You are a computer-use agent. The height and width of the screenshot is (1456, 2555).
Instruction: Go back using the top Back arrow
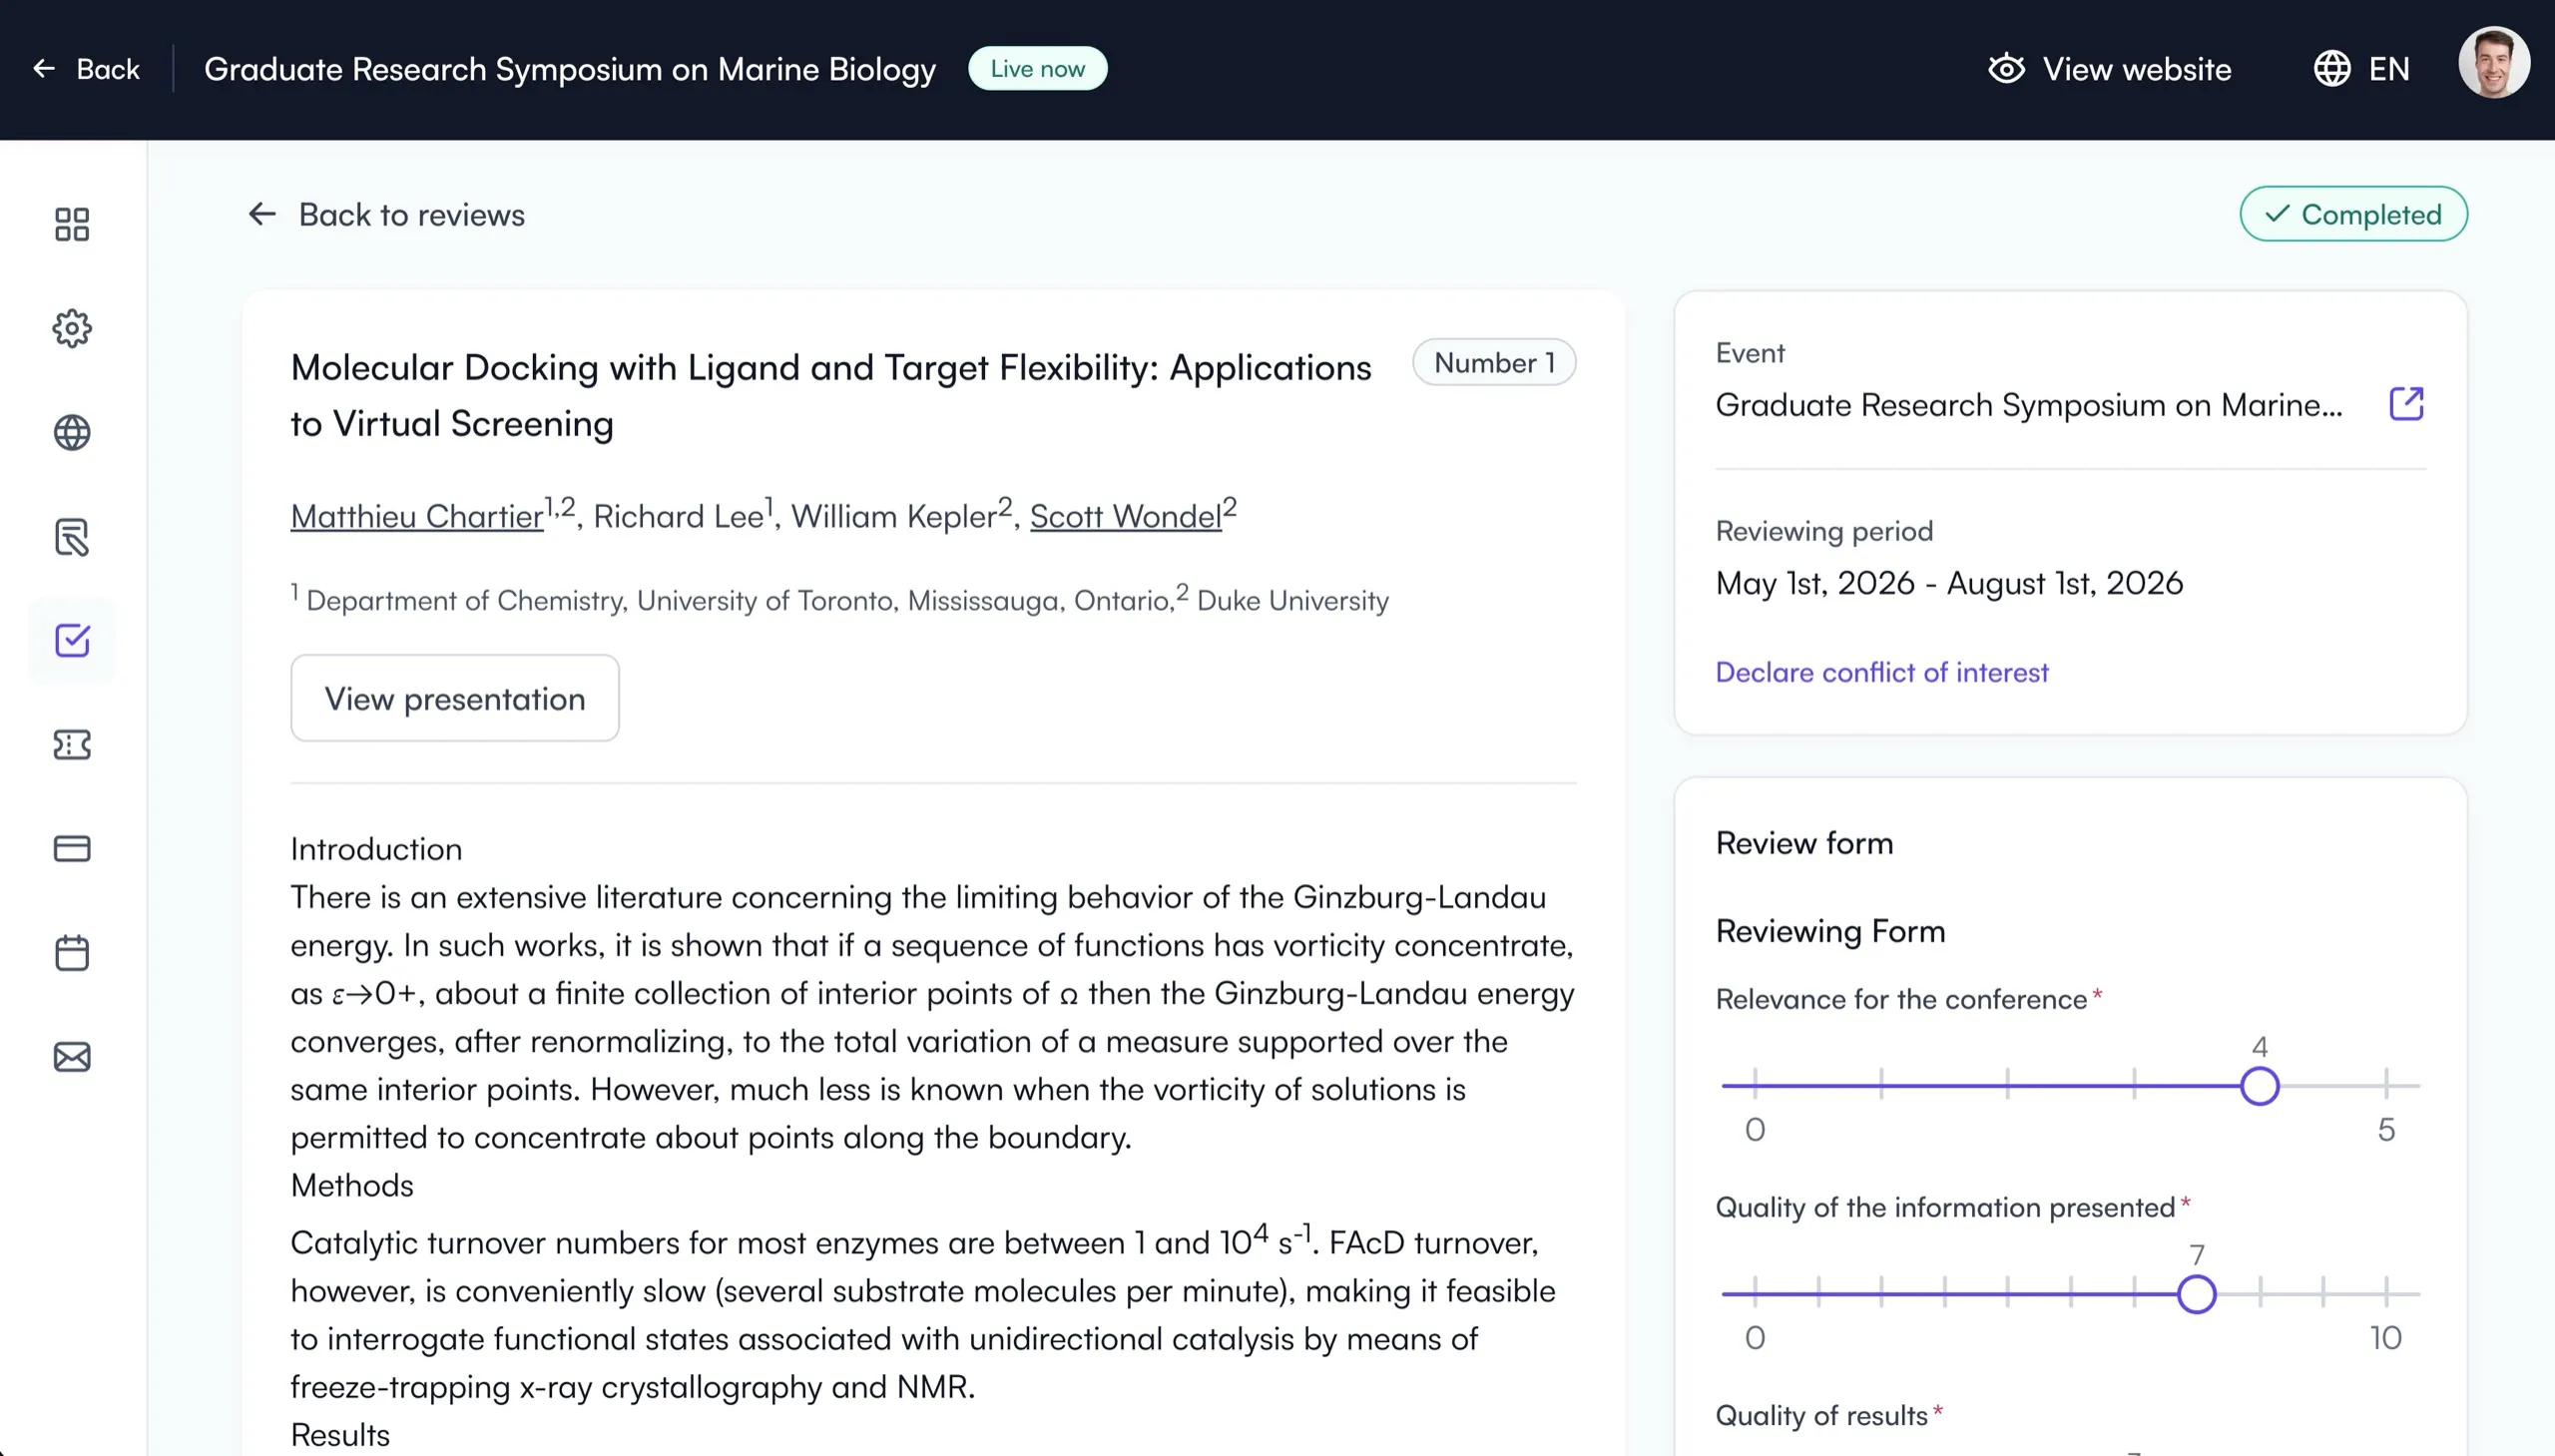pyautogui.click(x=86, y=69)
